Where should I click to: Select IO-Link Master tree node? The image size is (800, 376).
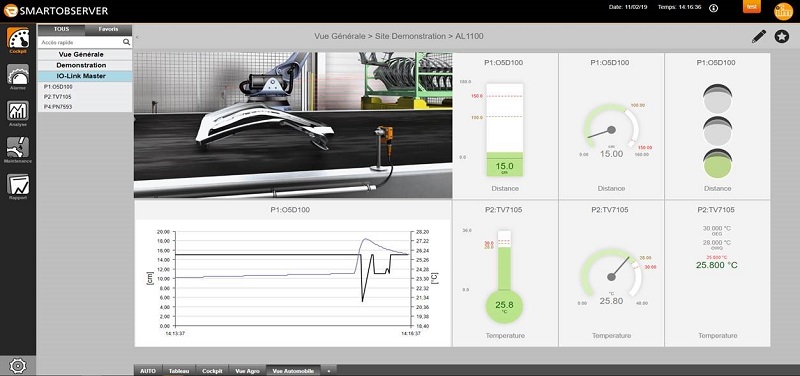coord(85,76)
